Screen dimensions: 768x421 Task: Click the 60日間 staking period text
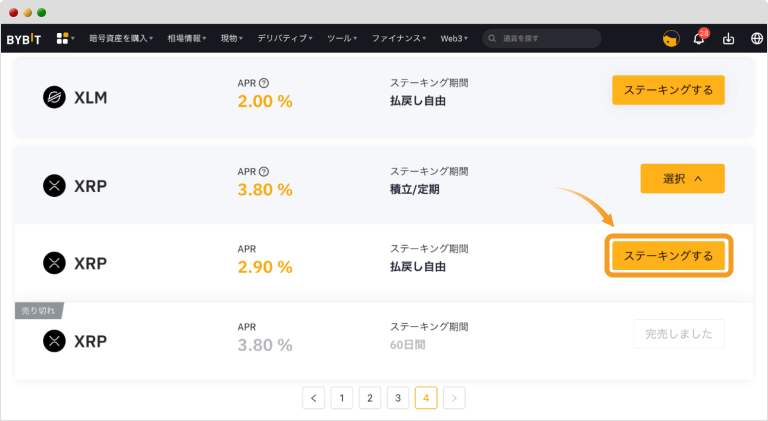(408, 345)
